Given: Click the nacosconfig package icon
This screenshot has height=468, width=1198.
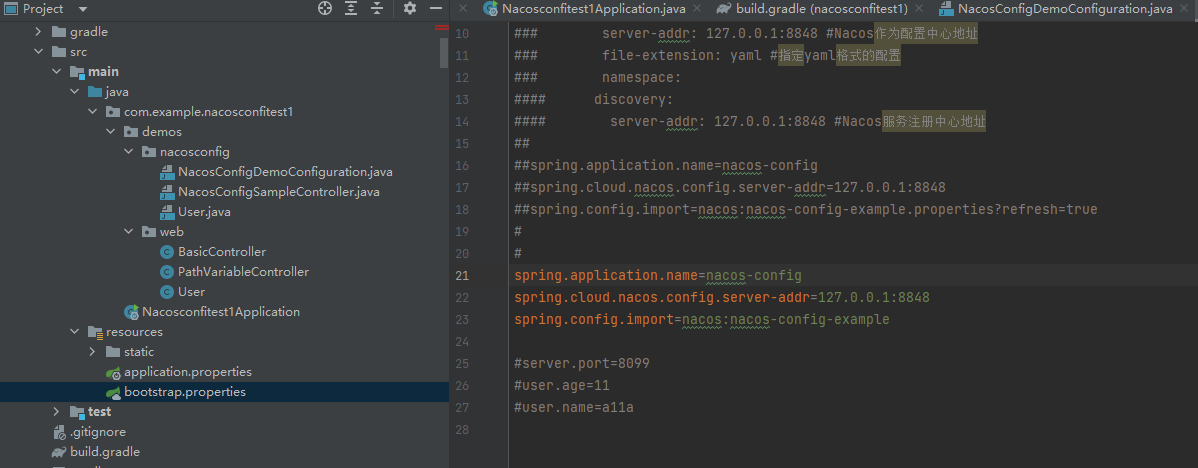Looking at the screenshot, I should coord(149,152).
